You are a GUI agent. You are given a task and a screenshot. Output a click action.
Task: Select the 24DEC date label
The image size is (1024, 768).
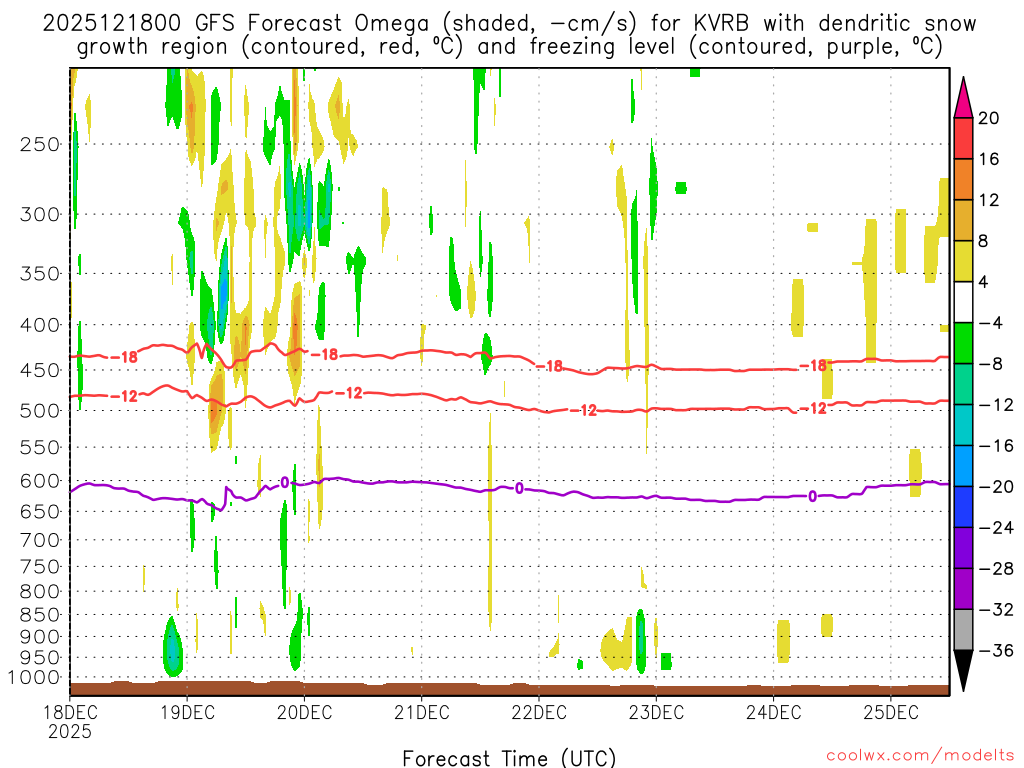[773, 712]
